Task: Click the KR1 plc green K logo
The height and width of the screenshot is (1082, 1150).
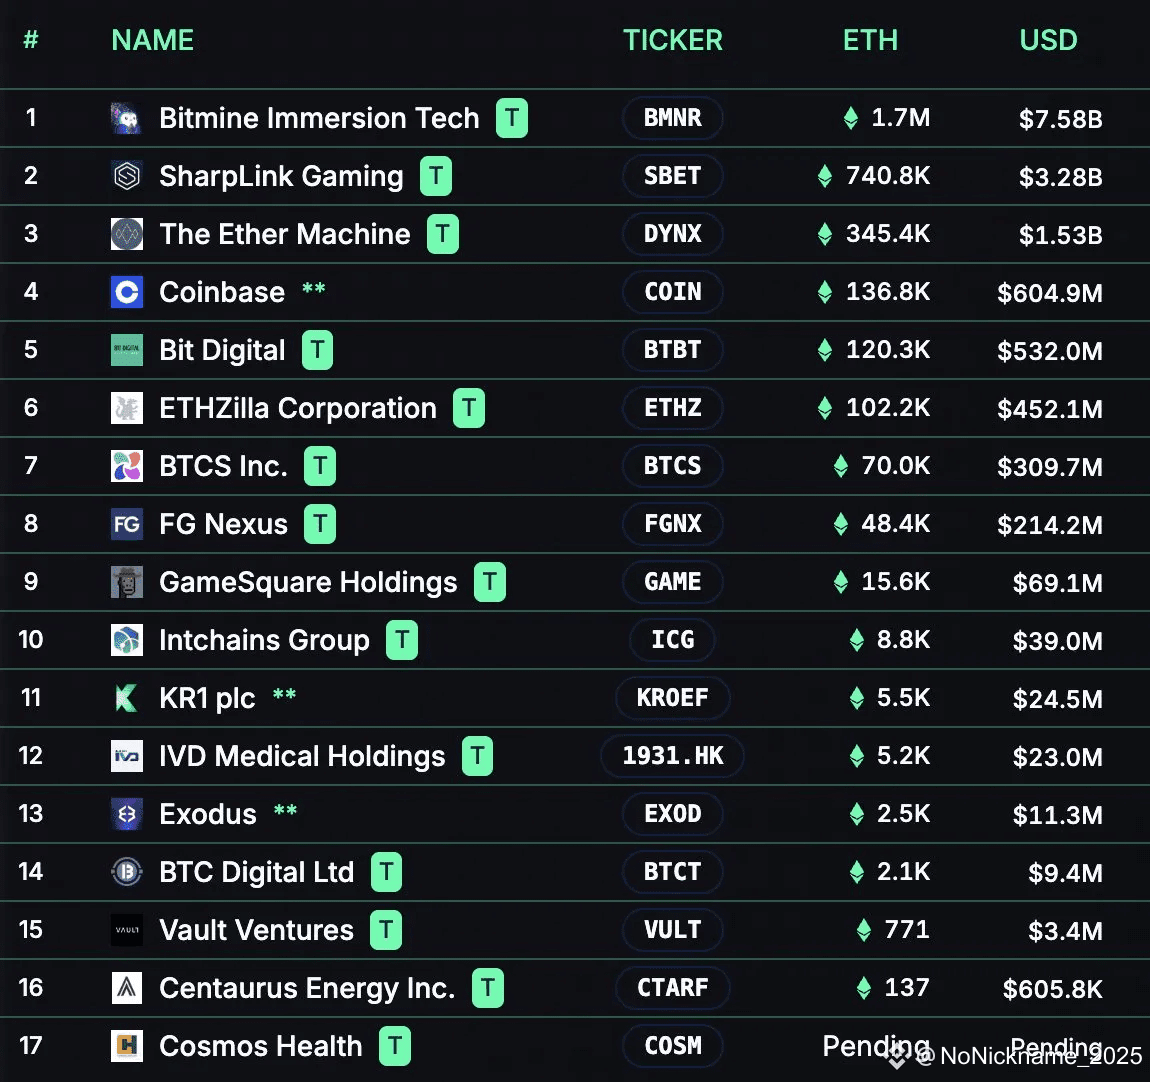Action: pos(126,698)
